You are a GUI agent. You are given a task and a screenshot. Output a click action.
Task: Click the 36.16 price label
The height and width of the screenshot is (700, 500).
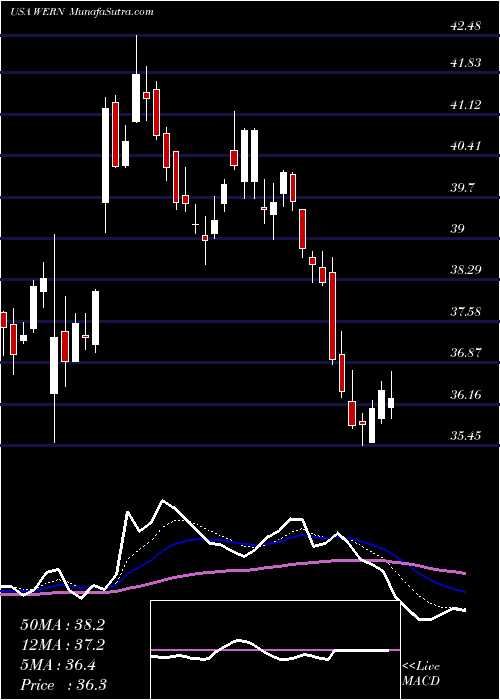(x=466, y=395)
